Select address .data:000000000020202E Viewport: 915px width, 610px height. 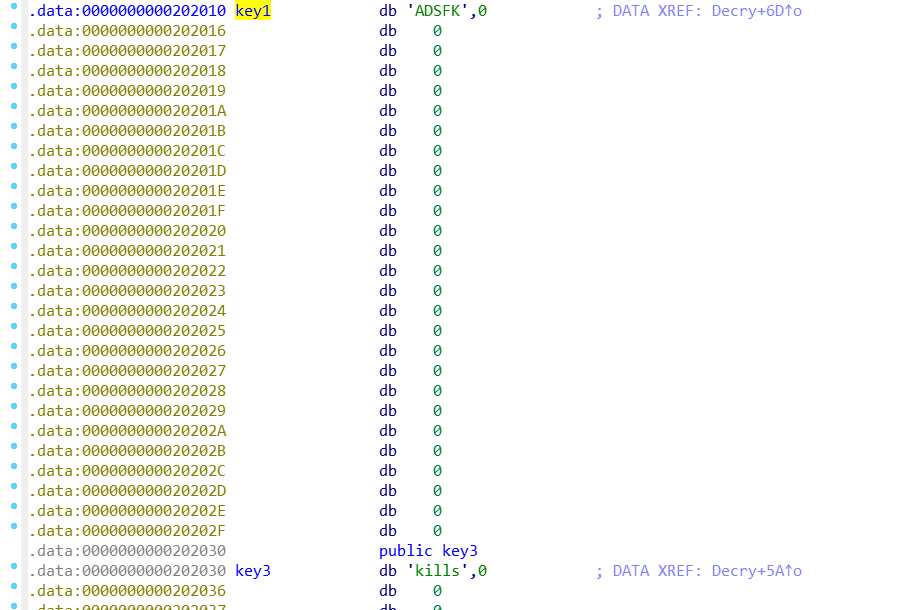[127, 511]
